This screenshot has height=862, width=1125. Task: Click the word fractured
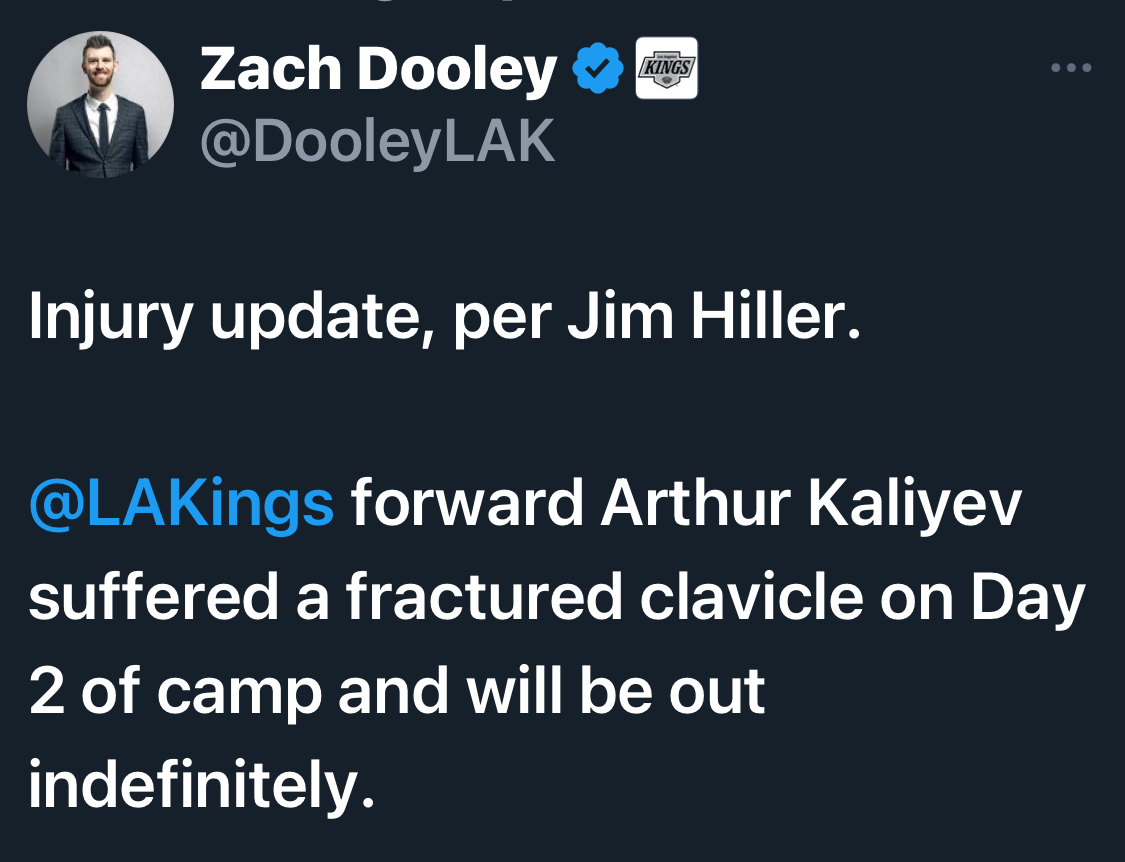point(484,596)
